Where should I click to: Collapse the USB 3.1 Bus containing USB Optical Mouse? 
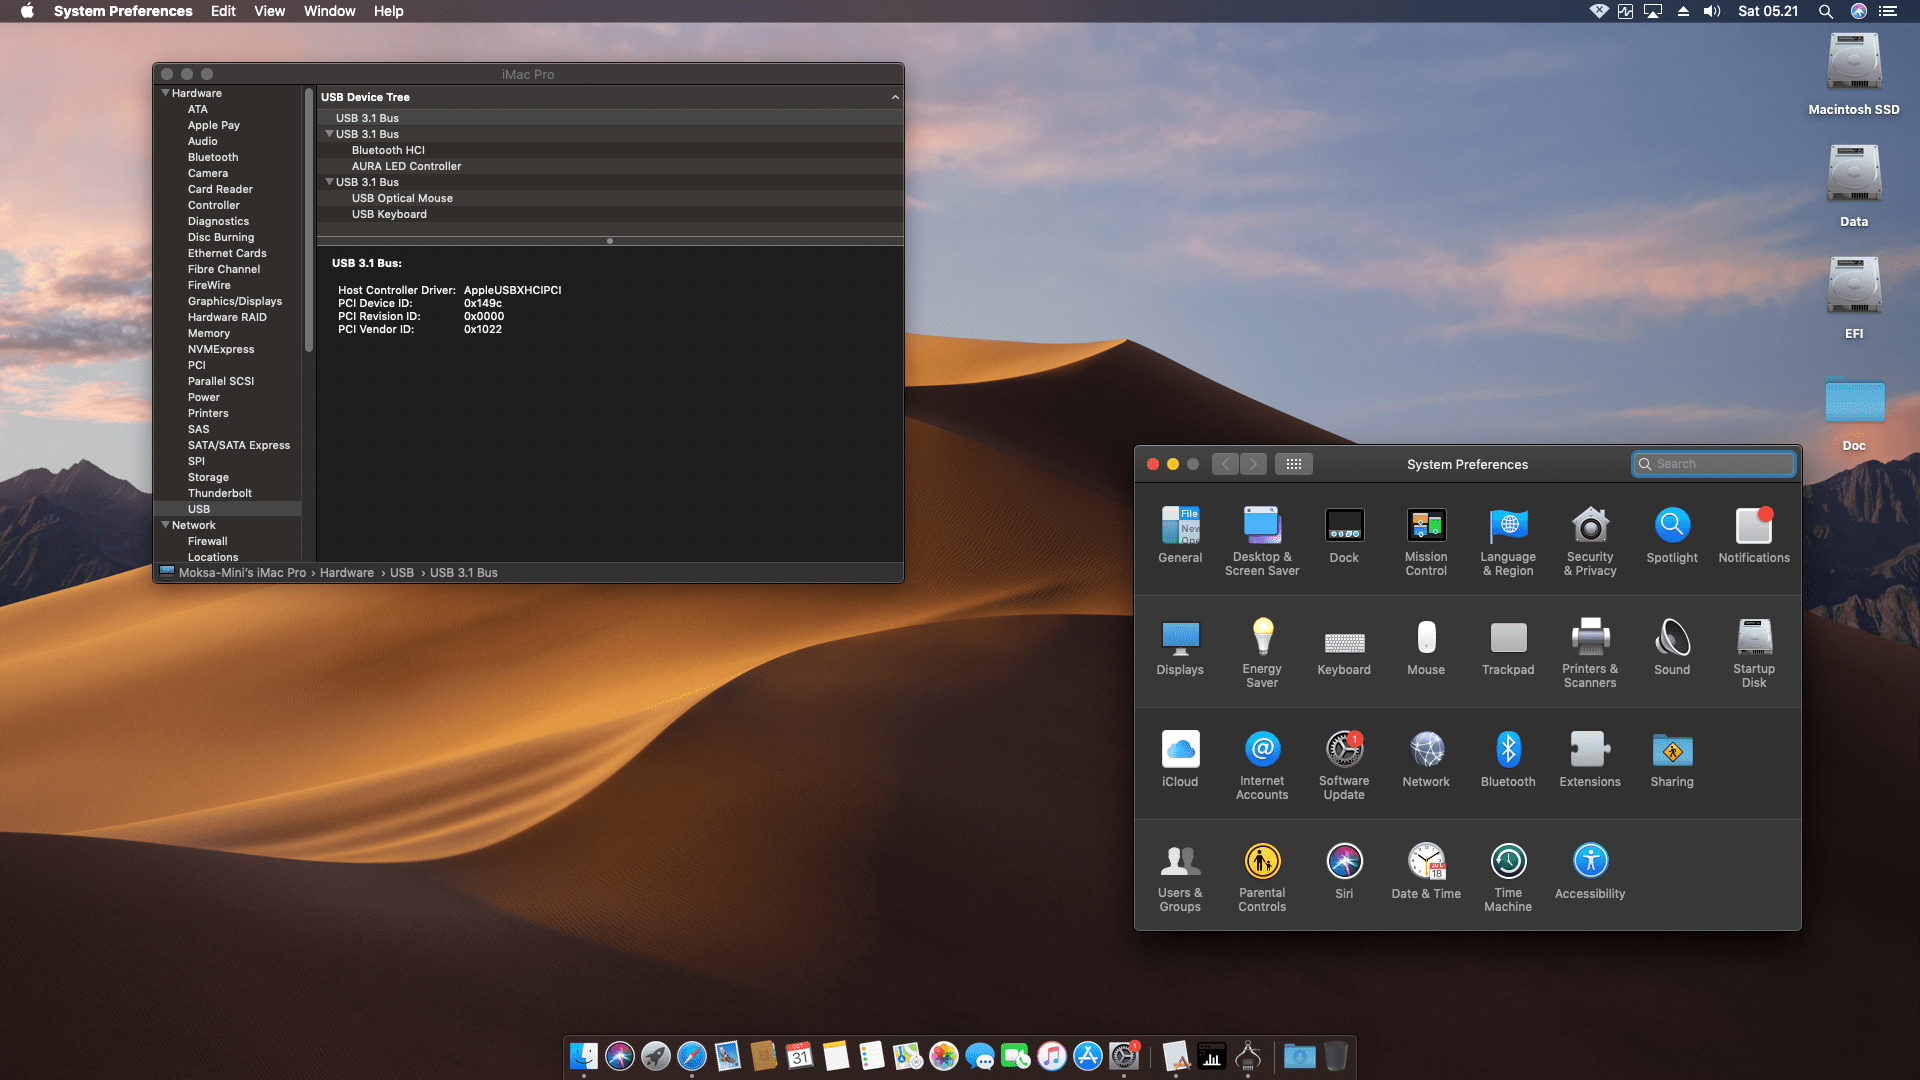coord(329,182)
